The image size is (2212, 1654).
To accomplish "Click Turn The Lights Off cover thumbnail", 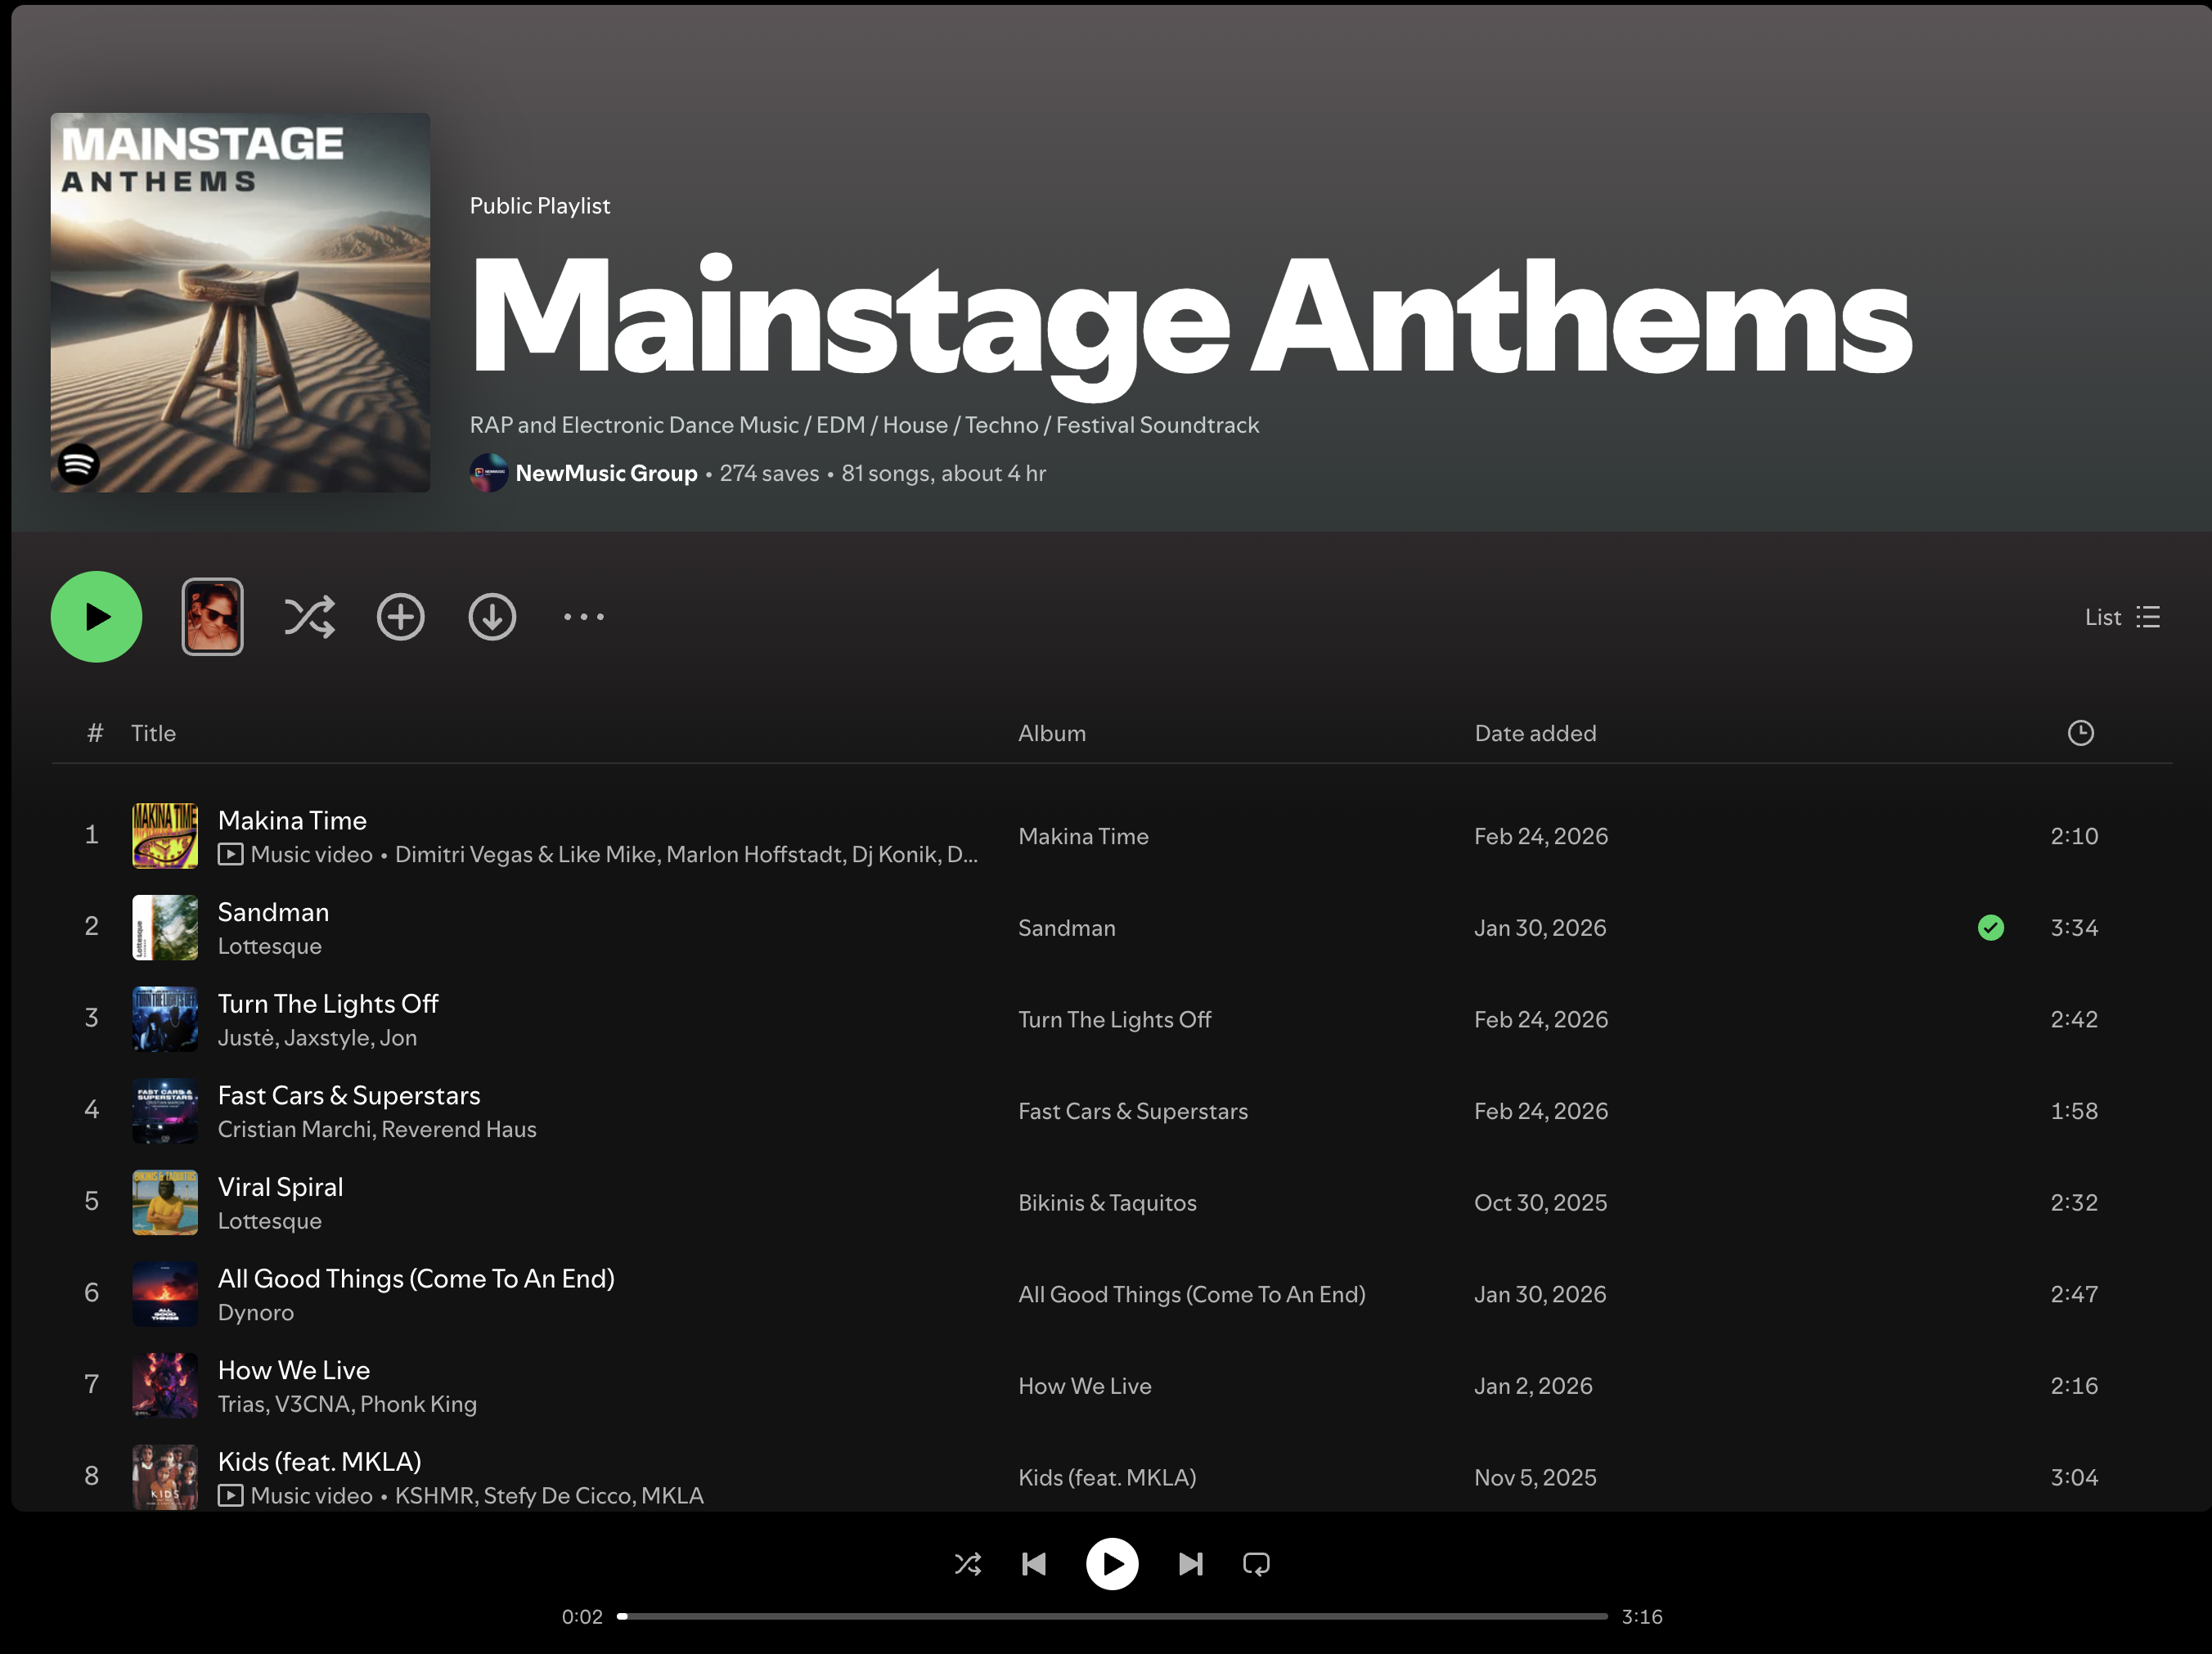I will coord(165,1019).
